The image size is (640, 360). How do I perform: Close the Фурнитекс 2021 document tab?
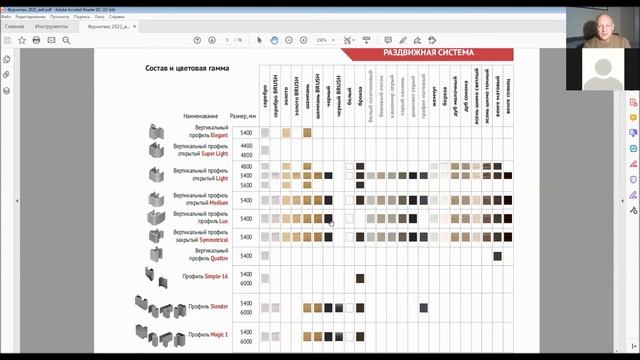(x=134, y=27)
